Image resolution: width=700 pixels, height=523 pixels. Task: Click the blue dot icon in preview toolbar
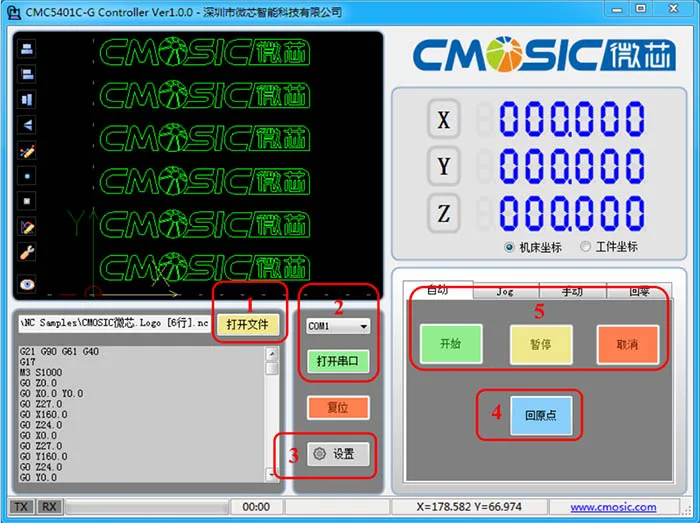click(x=27, y=176)
